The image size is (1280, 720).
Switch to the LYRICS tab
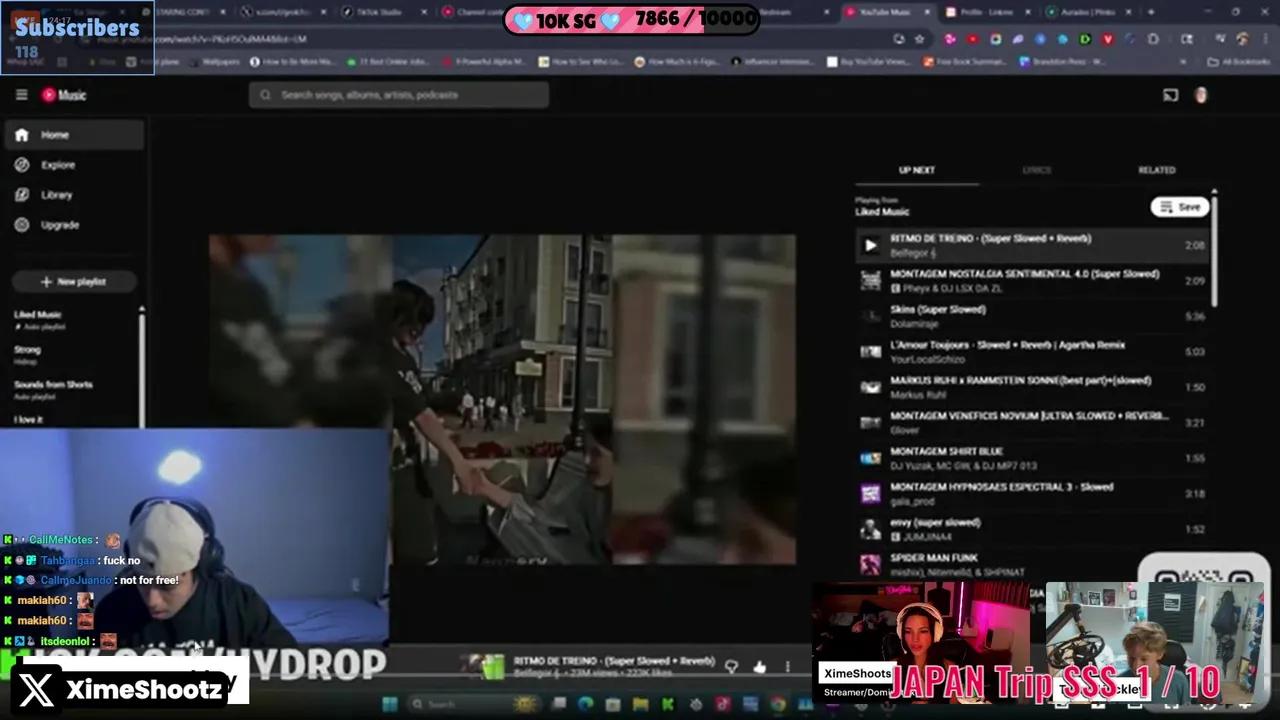[x=1036, y=170]
